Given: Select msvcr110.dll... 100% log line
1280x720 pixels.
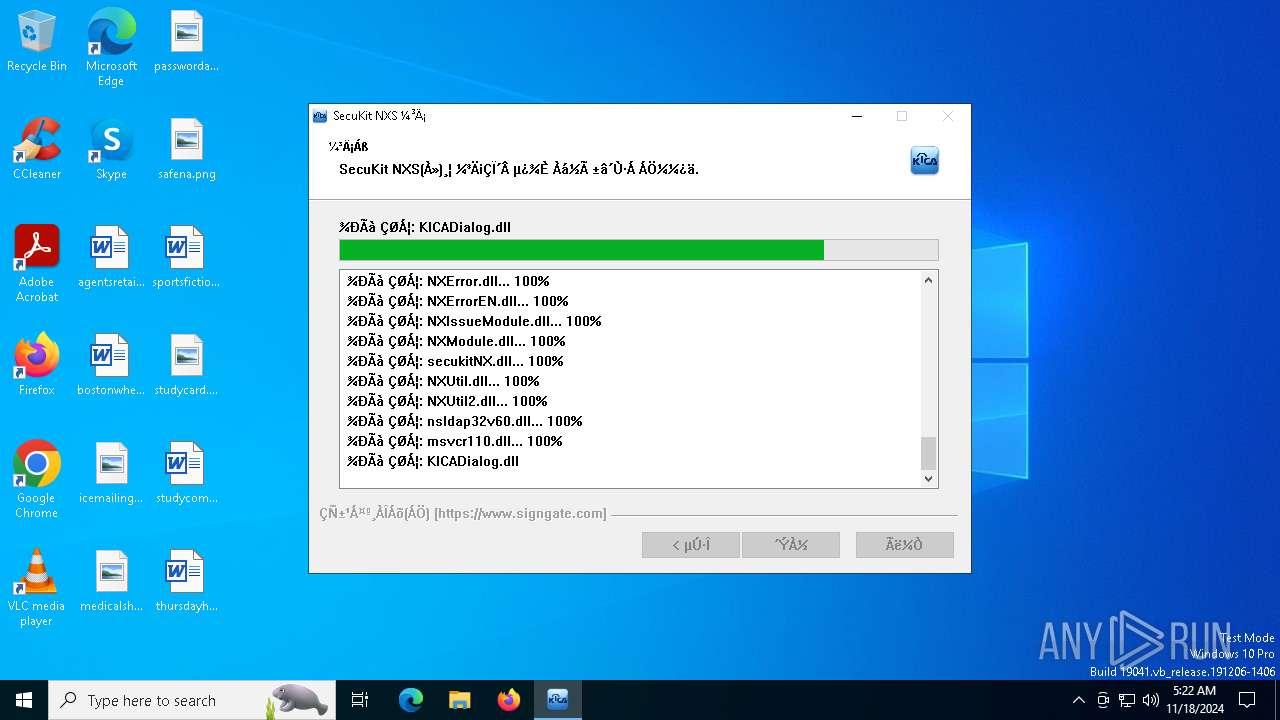Looking at the screenshot, I should [x=455, y=441].
